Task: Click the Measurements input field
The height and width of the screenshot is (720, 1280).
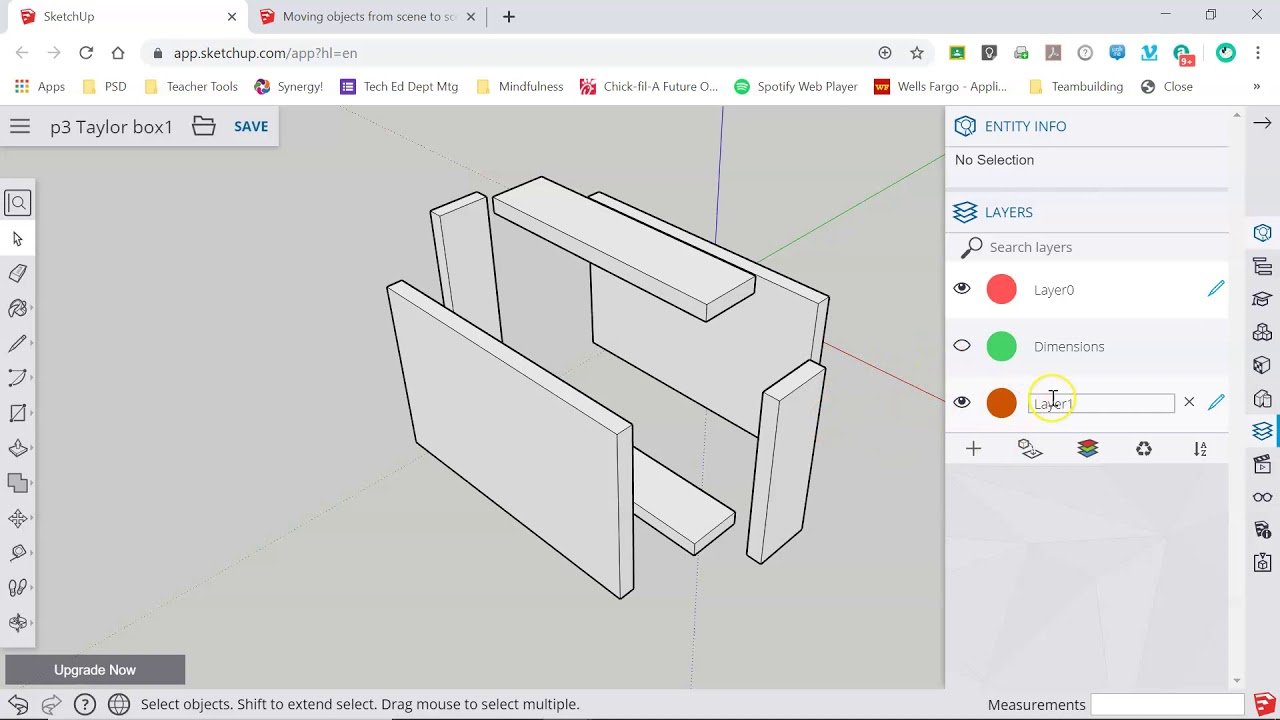Action: coord(1165,705)
